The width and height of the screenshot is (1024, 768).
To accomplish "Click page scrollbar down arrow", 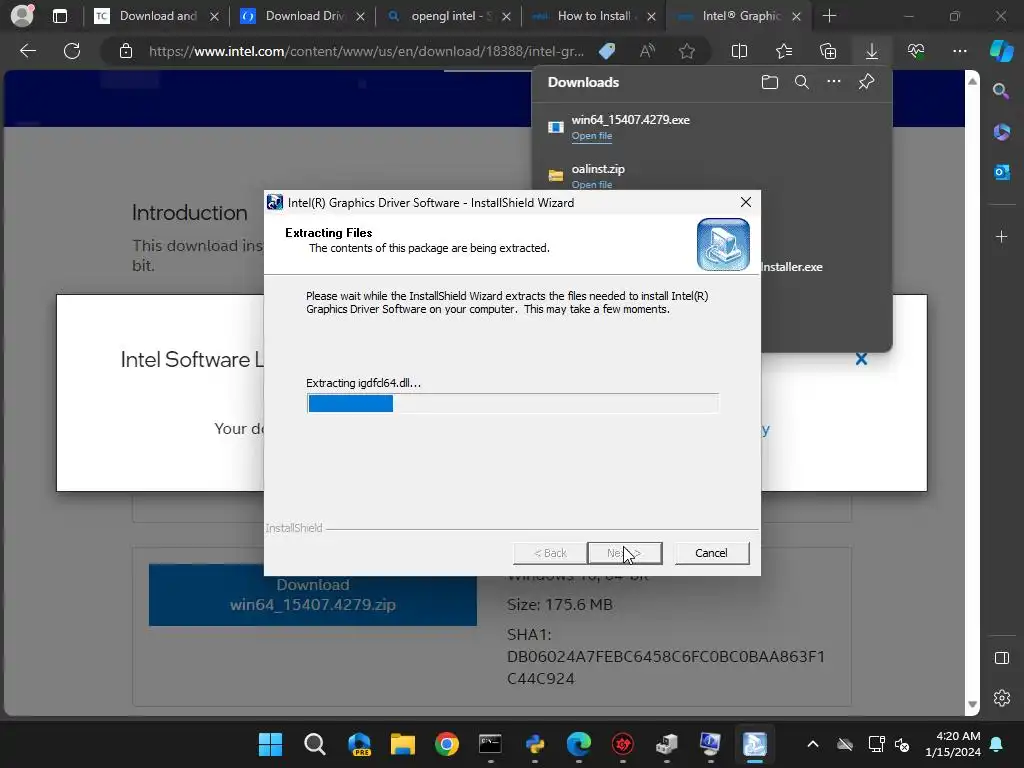I will point(972,704).
